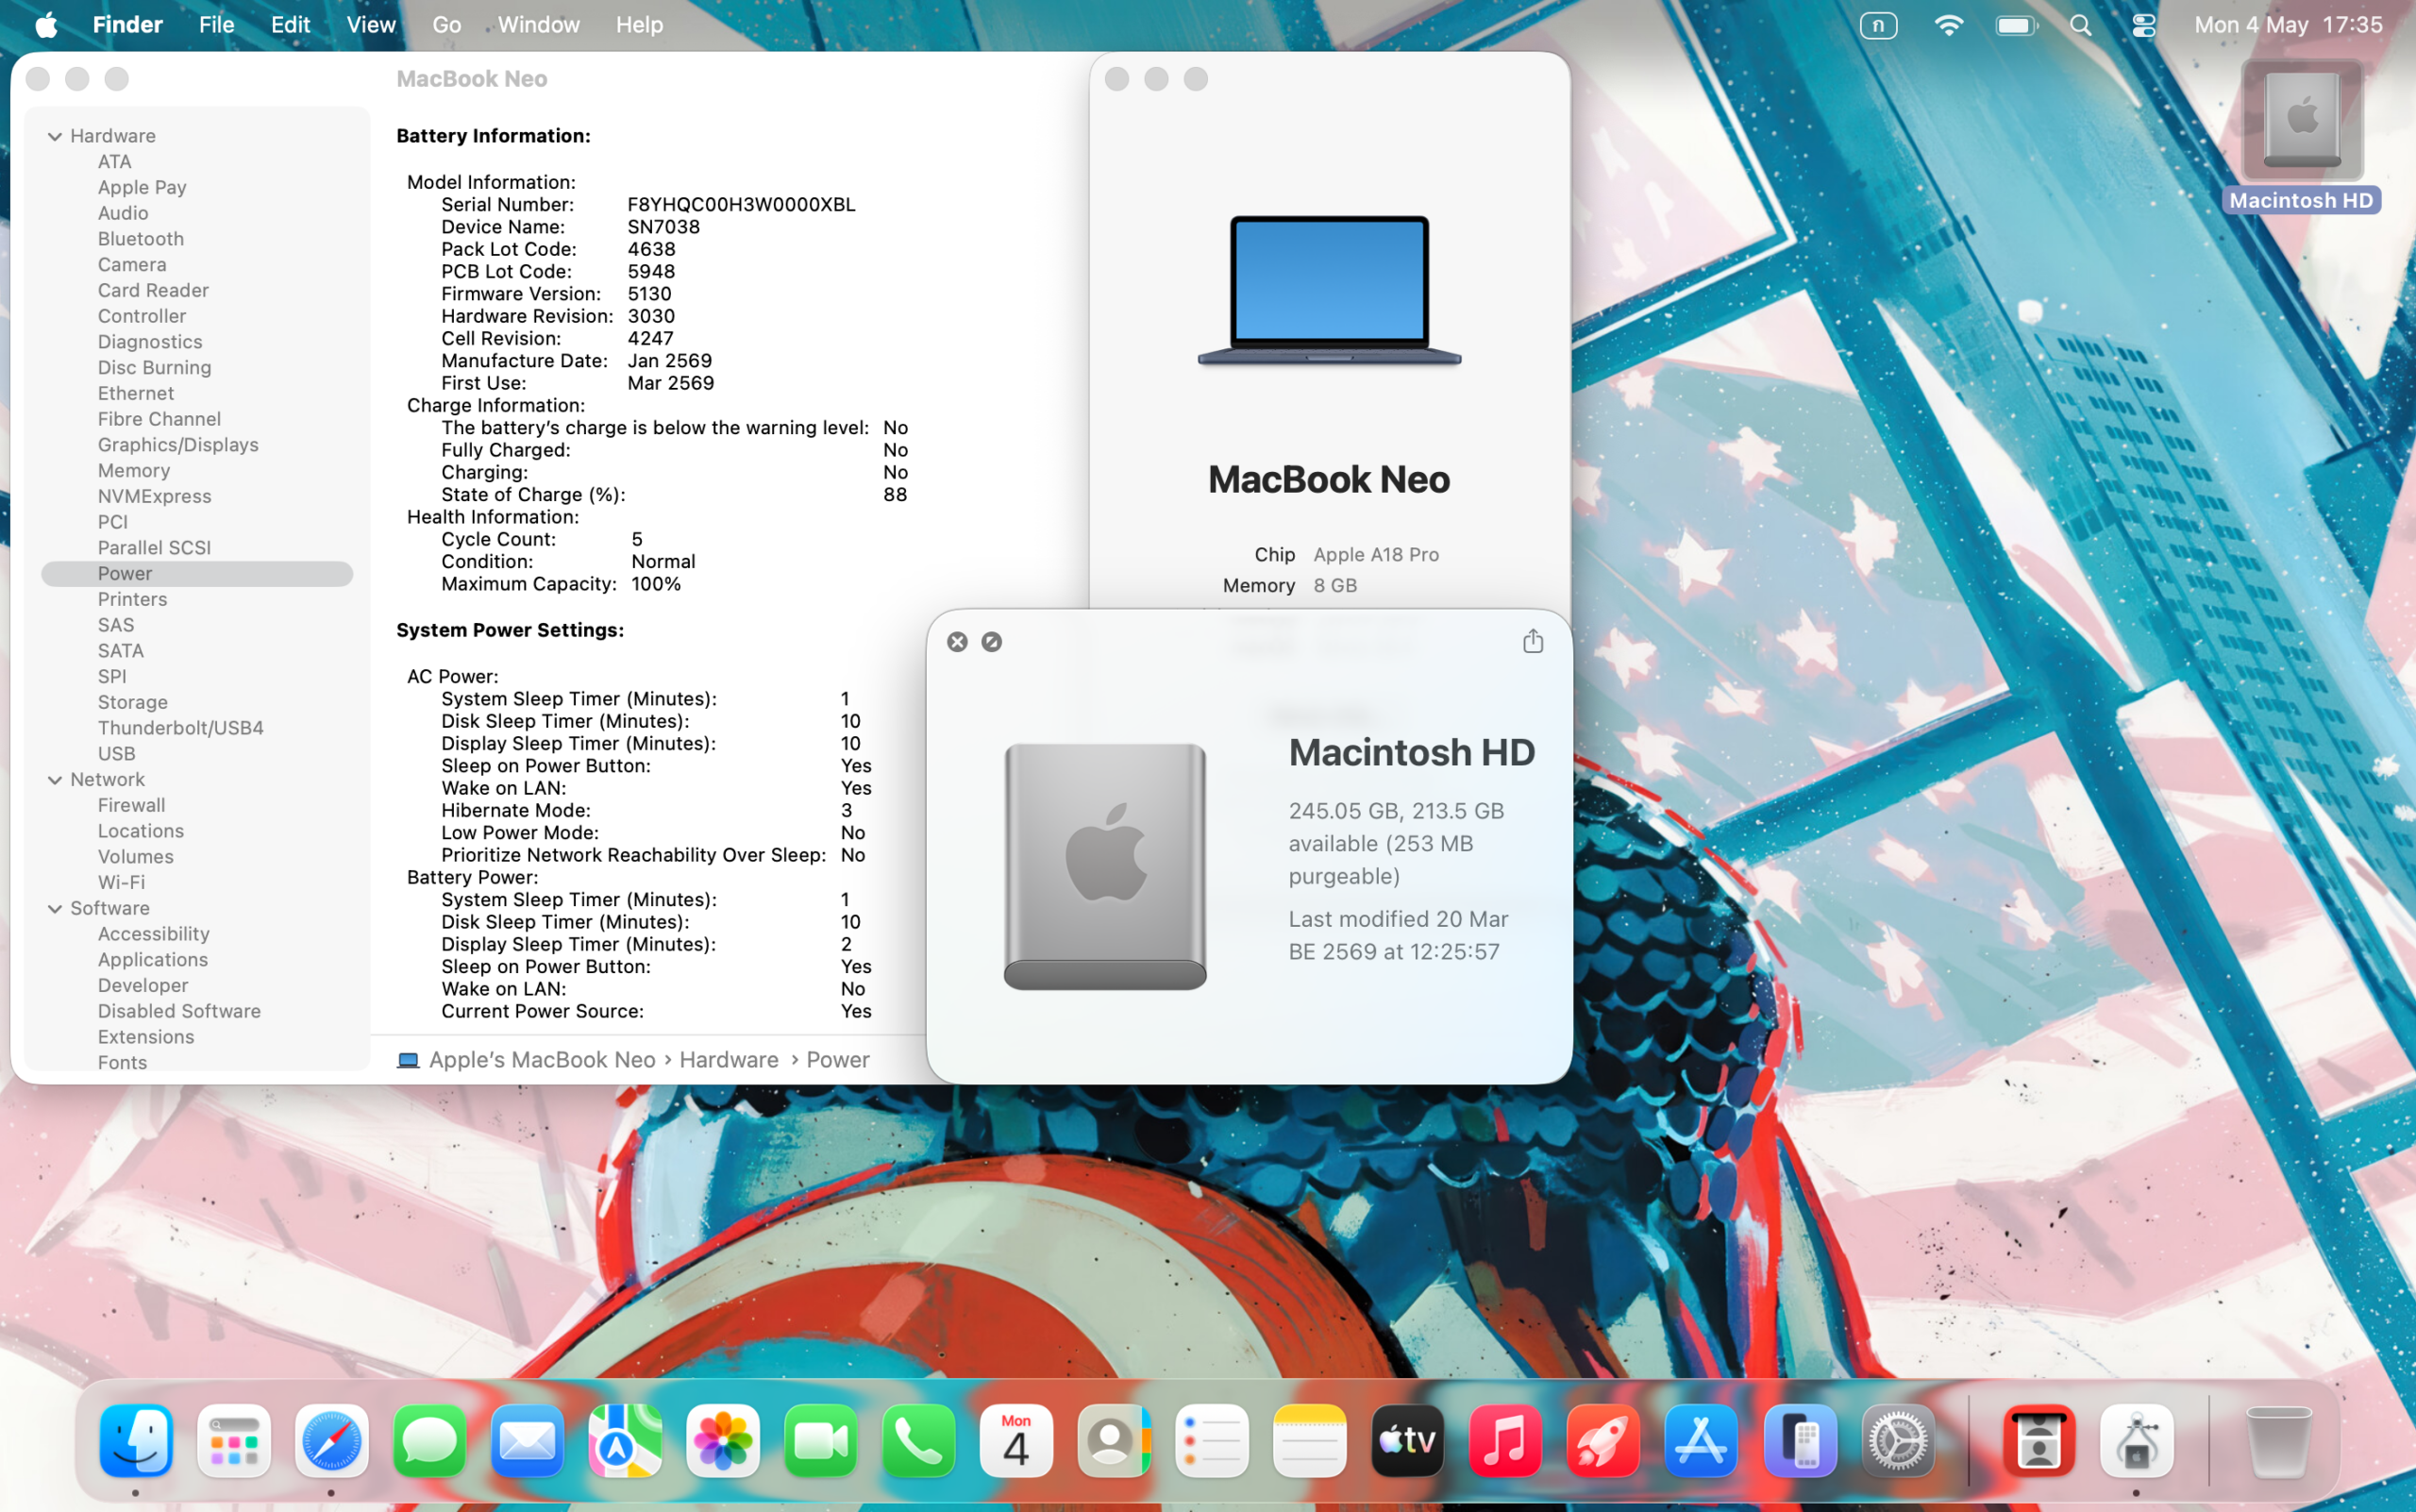Open FaceTime in the Dock
Viewport: 2416px width, 1512px height.
pyautogui.click(x=821, y=1441)
